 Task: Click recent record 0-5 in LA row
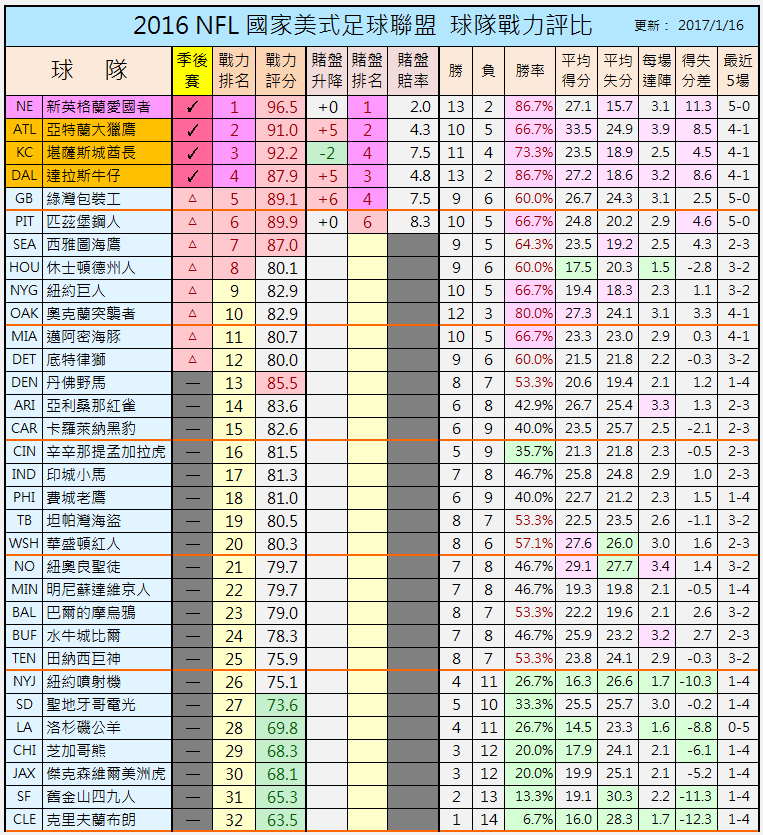pyautogui.click(x=739, y=727)
